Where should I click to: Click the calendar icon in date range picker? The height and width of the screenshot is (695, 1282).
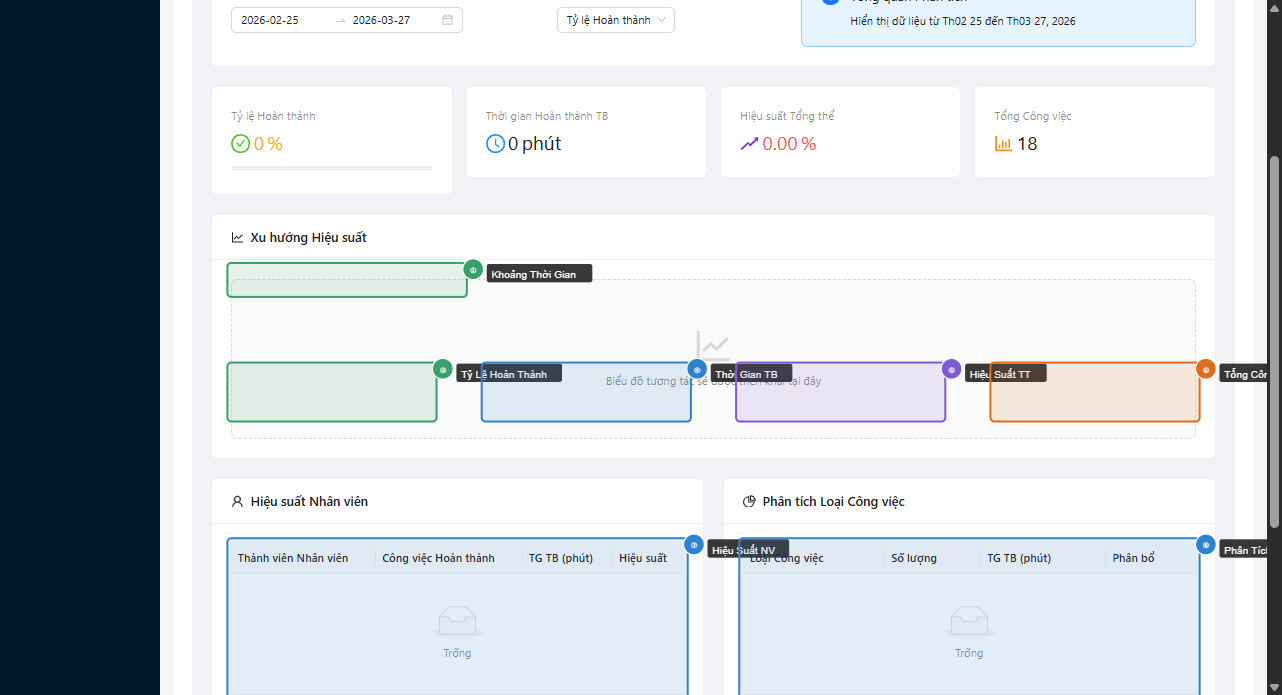pos(447,20)
